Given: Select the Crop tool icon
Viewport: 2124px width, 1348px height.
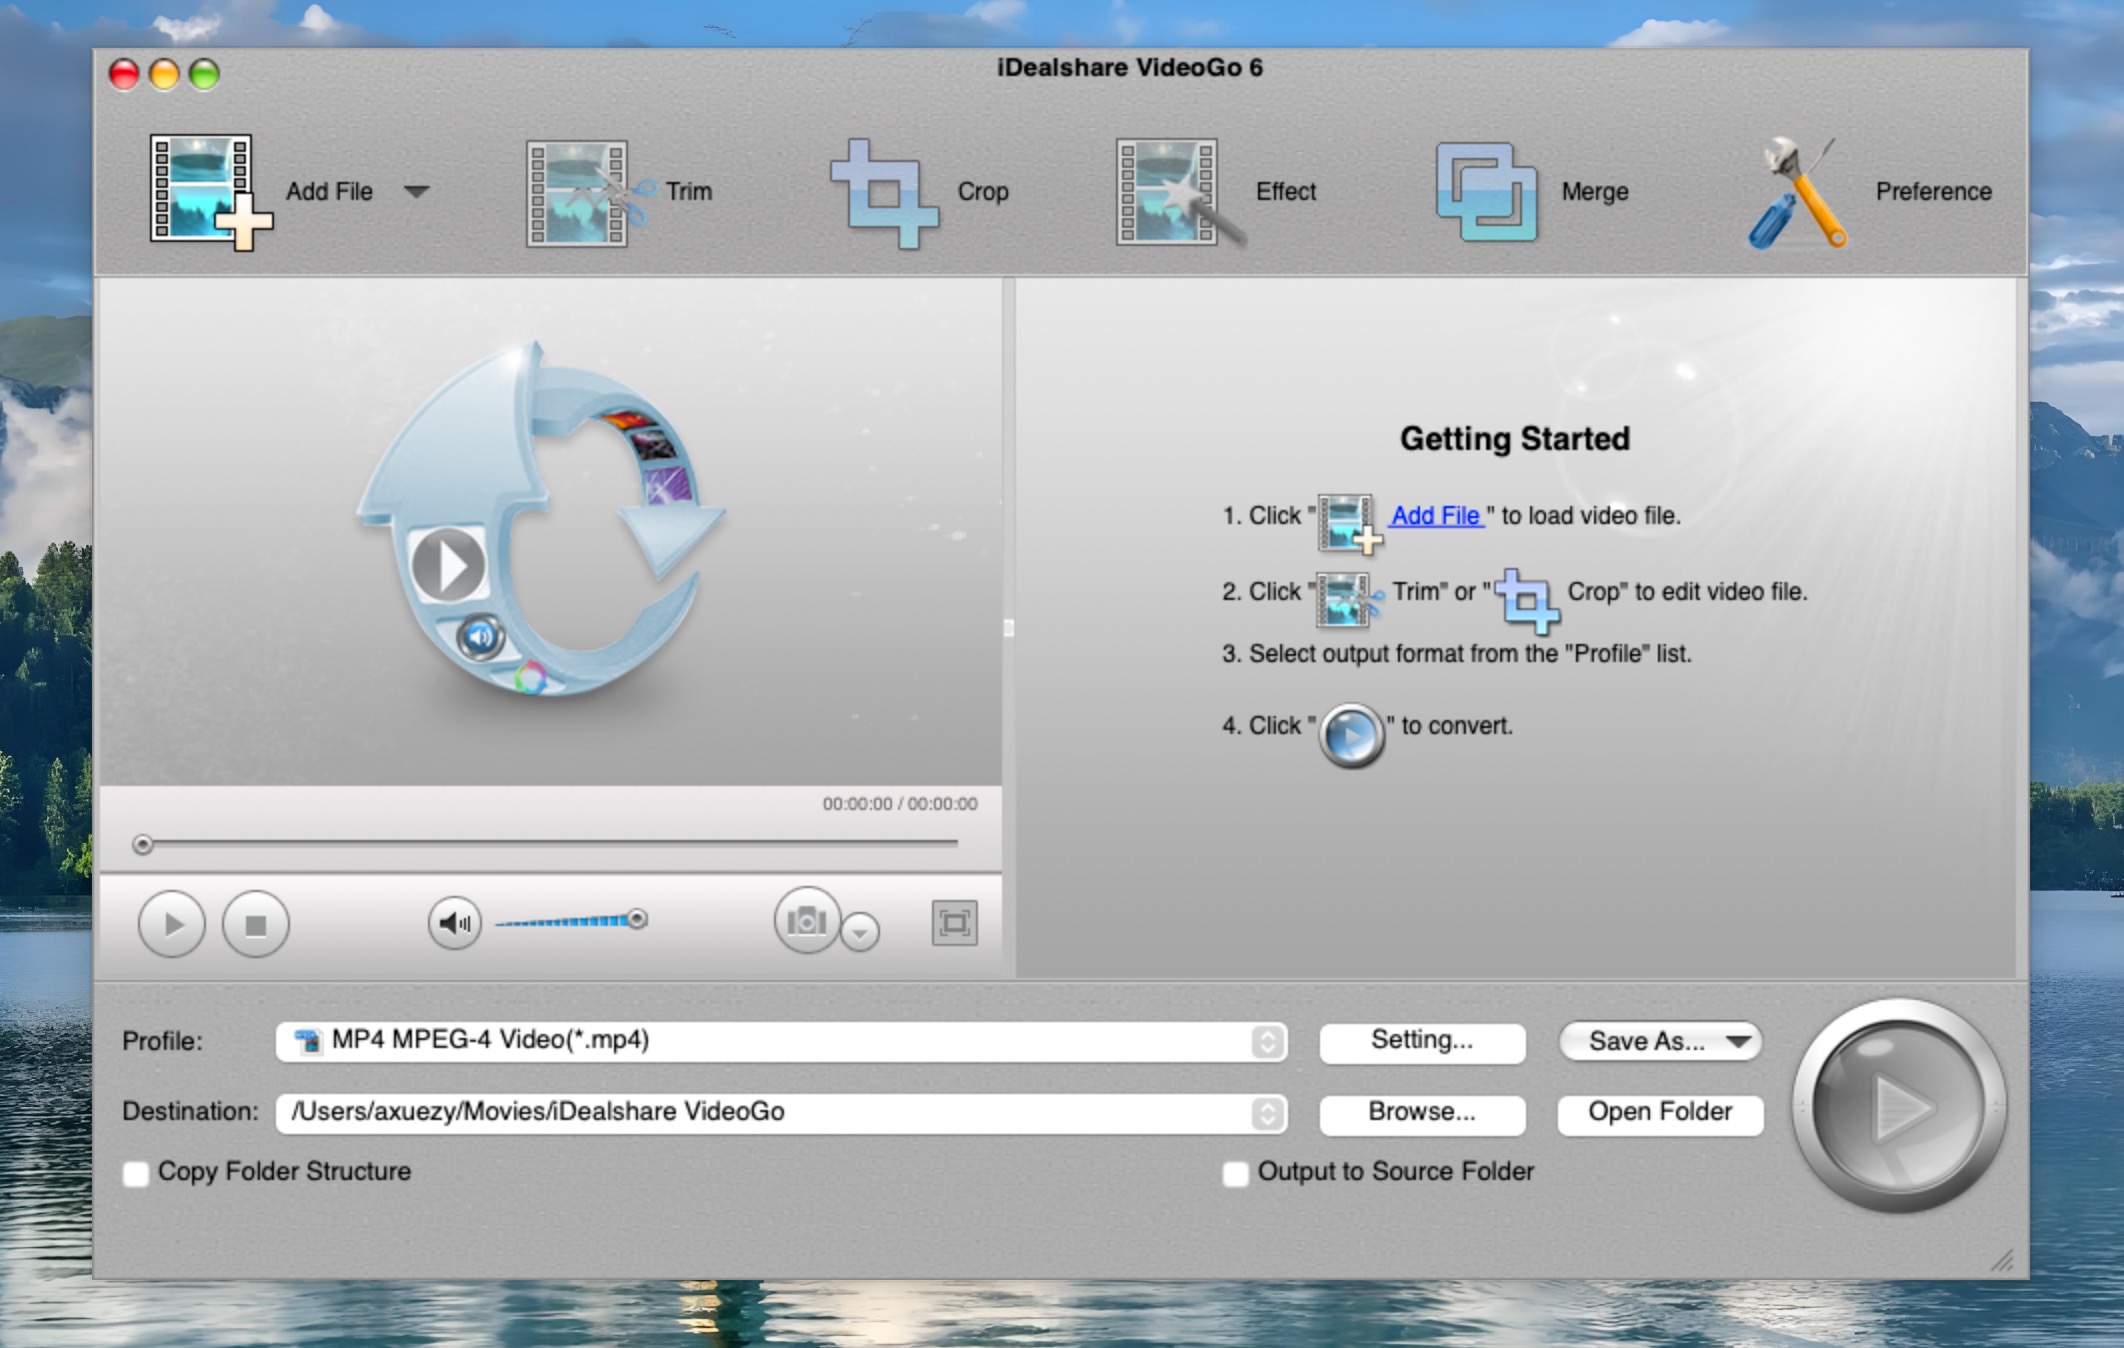Looking at the screenshot, I should (885, 192).
